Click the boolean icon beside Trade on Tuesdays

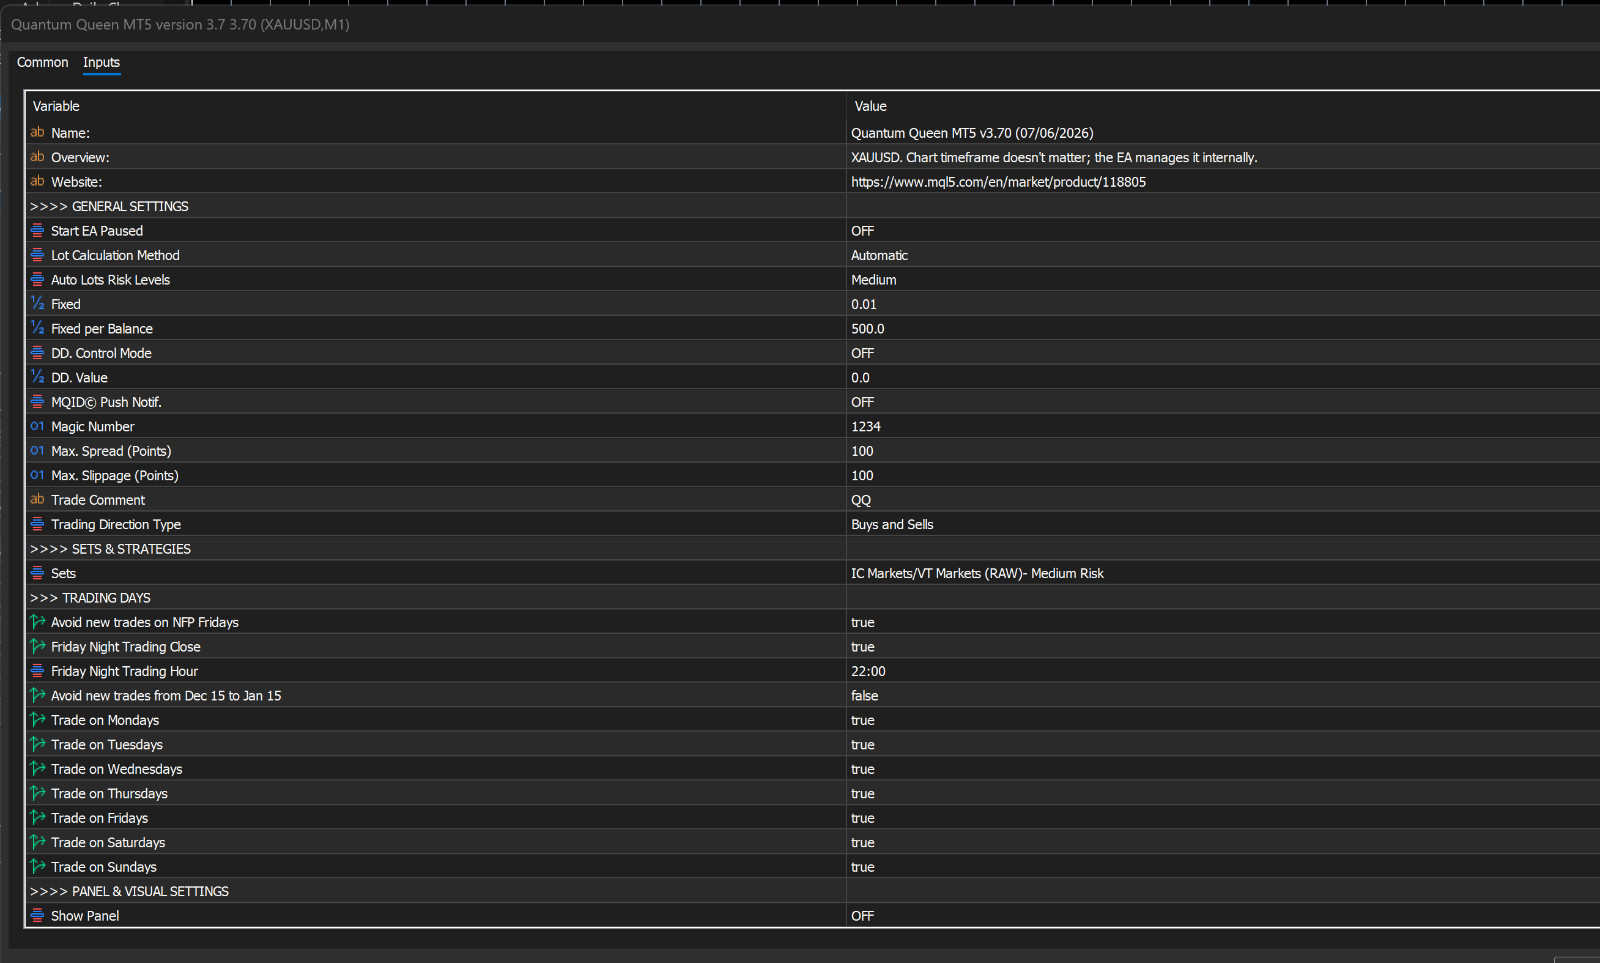pos(37,745)
